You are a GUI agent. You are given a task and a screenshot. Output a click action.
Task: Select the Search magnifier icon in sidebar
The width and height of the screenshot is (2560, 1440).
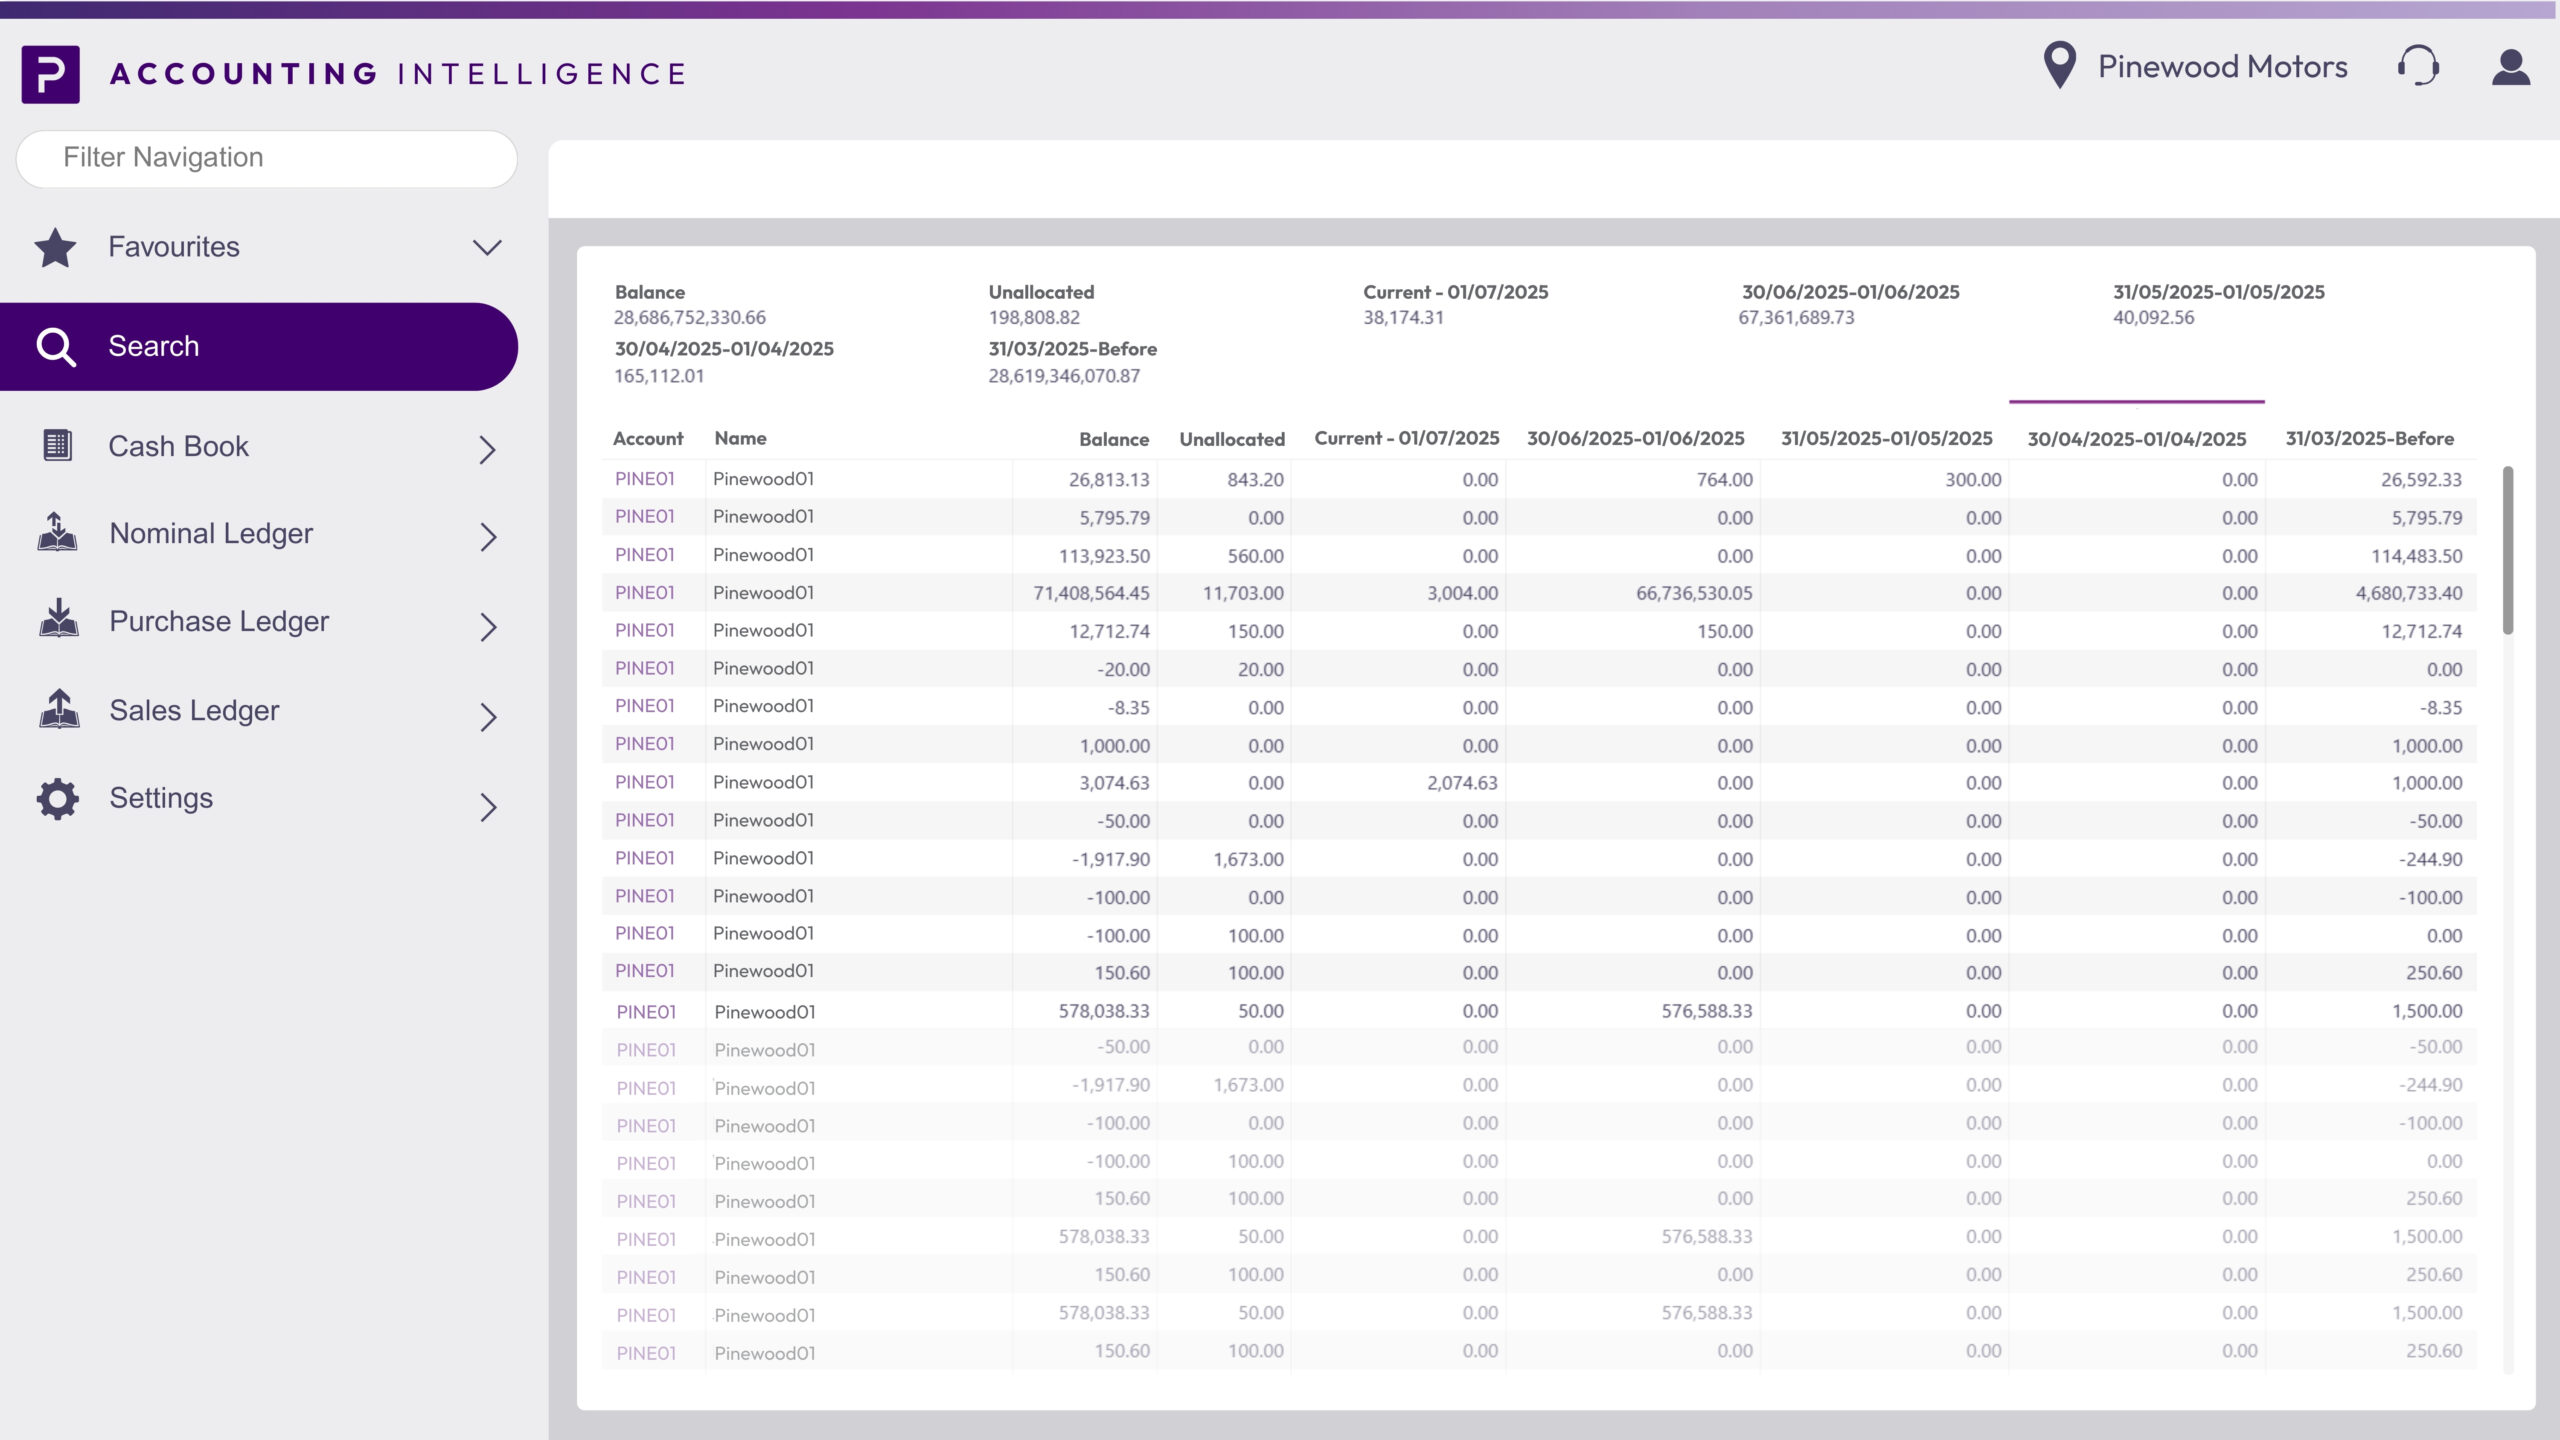[57, 346]
